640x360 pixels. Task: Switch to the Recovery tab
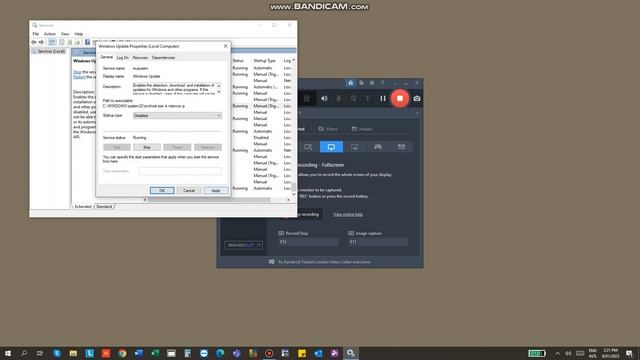(140, 58)
